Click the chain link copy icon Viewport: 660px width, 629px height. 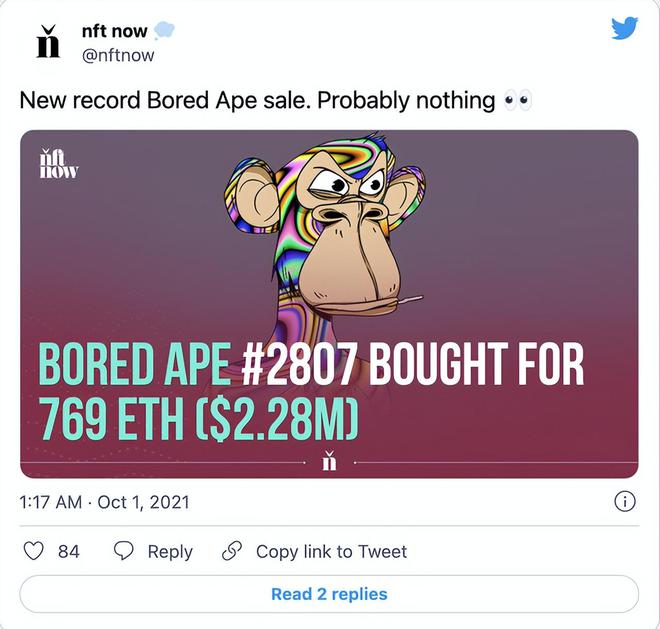231,551
